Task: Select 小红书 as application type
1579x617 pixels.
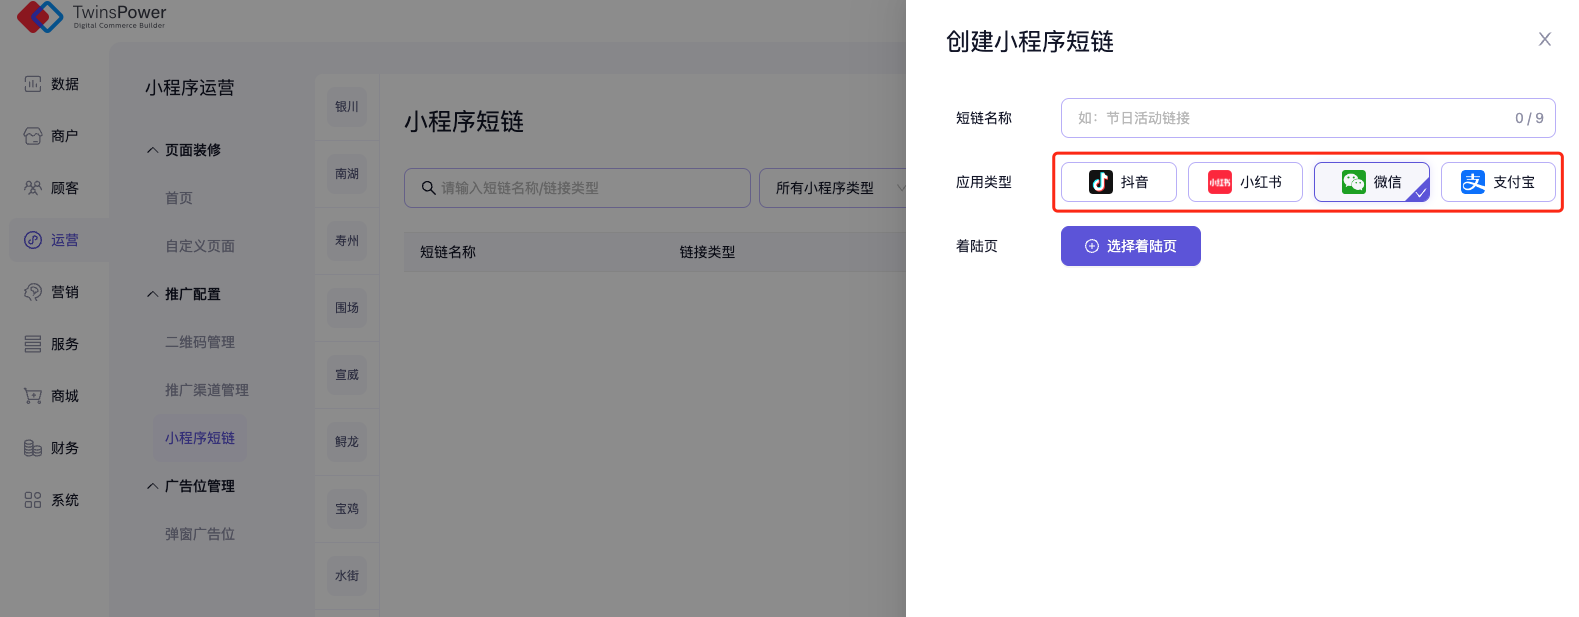Action: (1245, 182)
